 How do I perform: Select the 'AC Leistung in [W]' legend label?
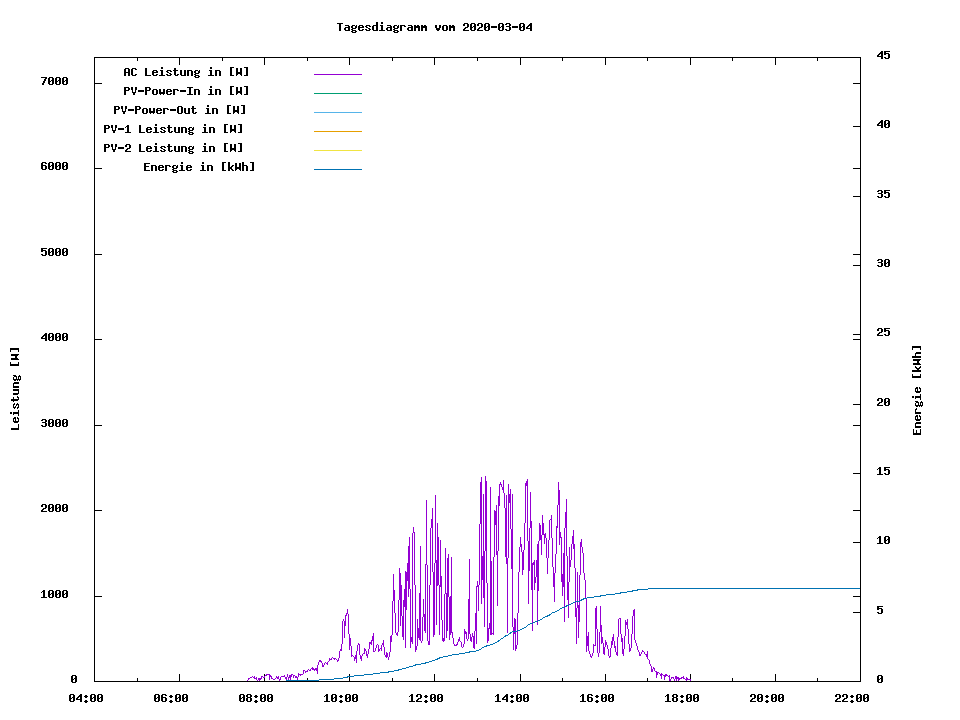point(186,72)
